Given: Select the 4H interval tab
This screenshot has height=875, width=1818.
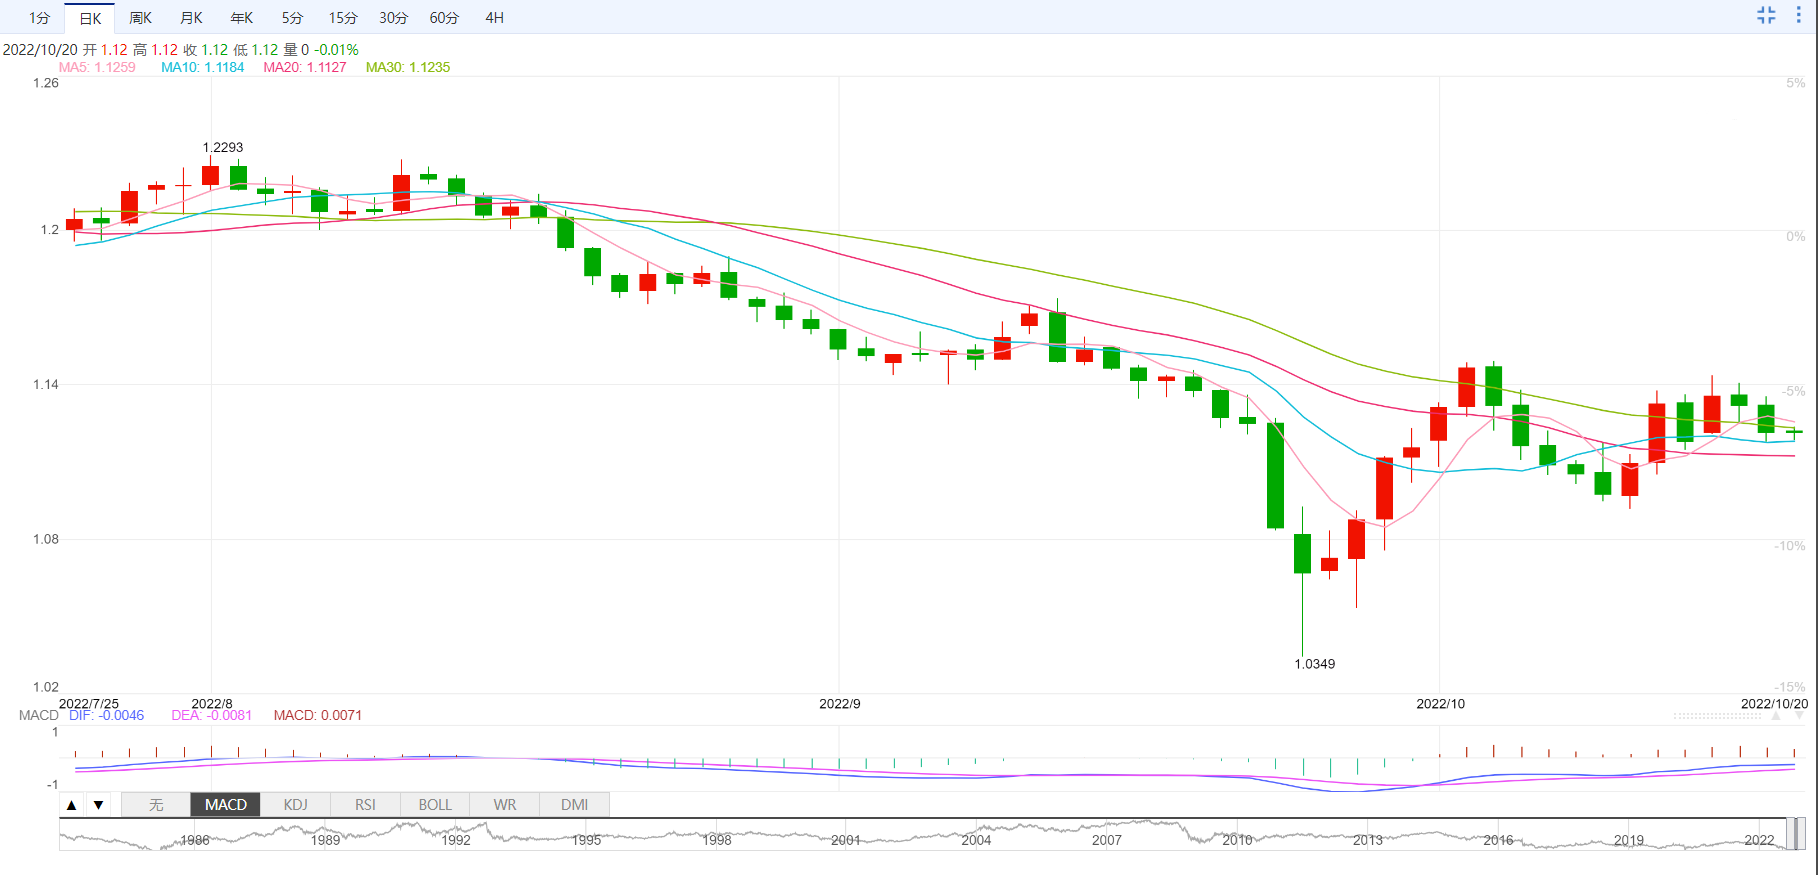Looking at the screenshot, I should [494, 18].
